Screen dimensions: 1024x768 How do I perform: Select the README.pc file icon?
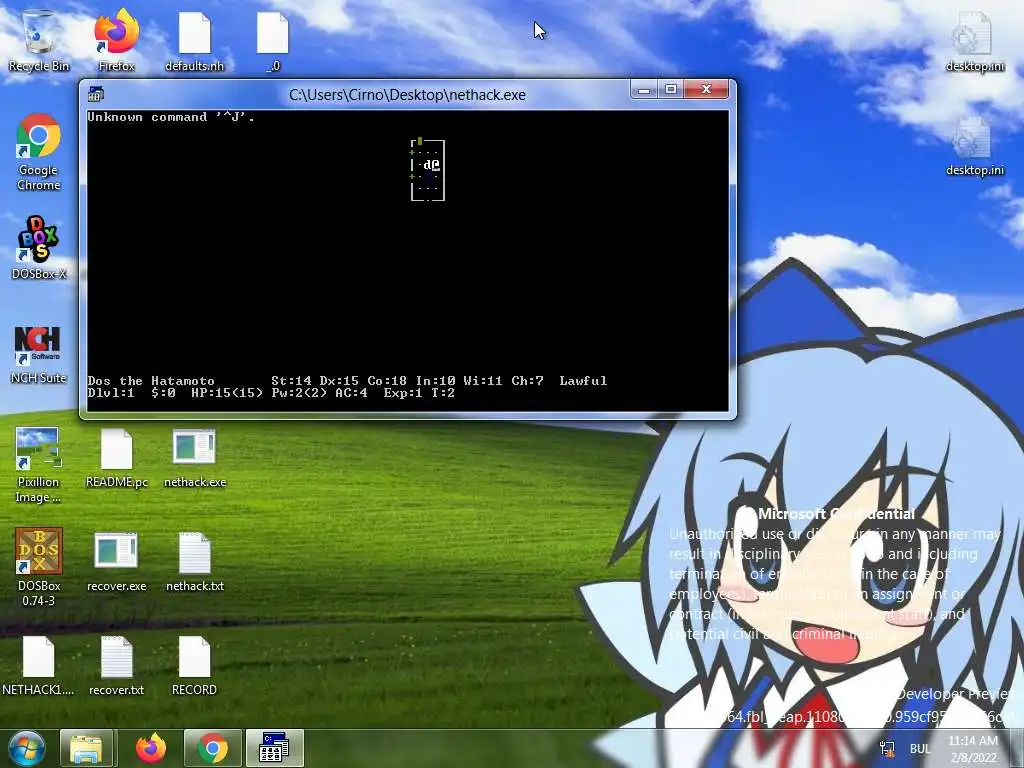pyautogui.click(x=116, y=457)
